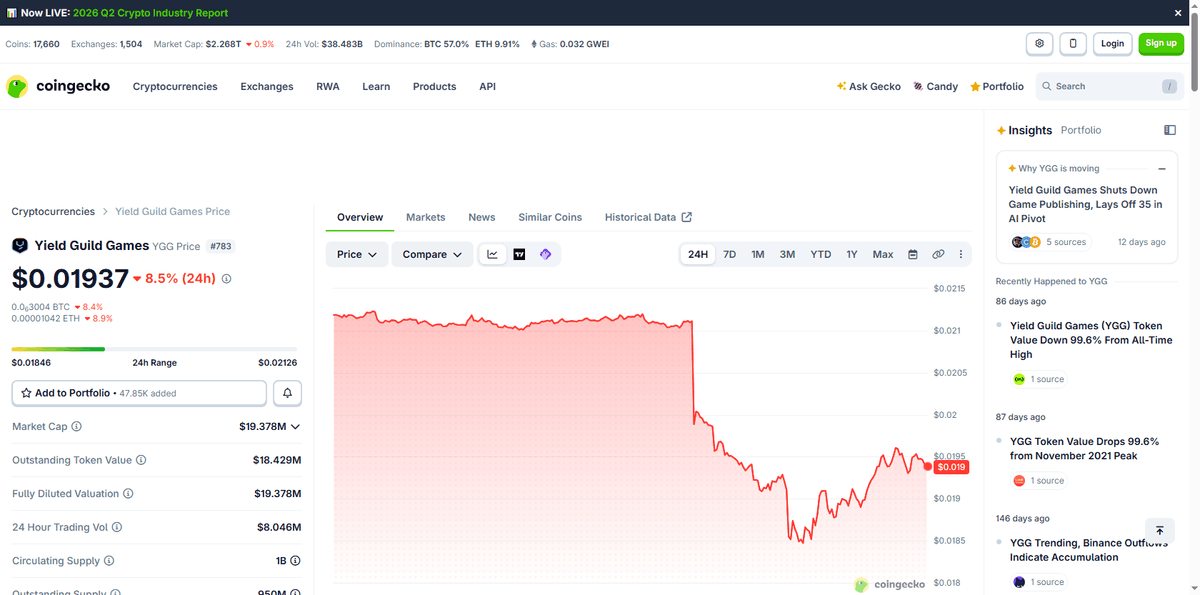
Task: Expand the Market Cap $19.378M chevron
Action: 295,427
